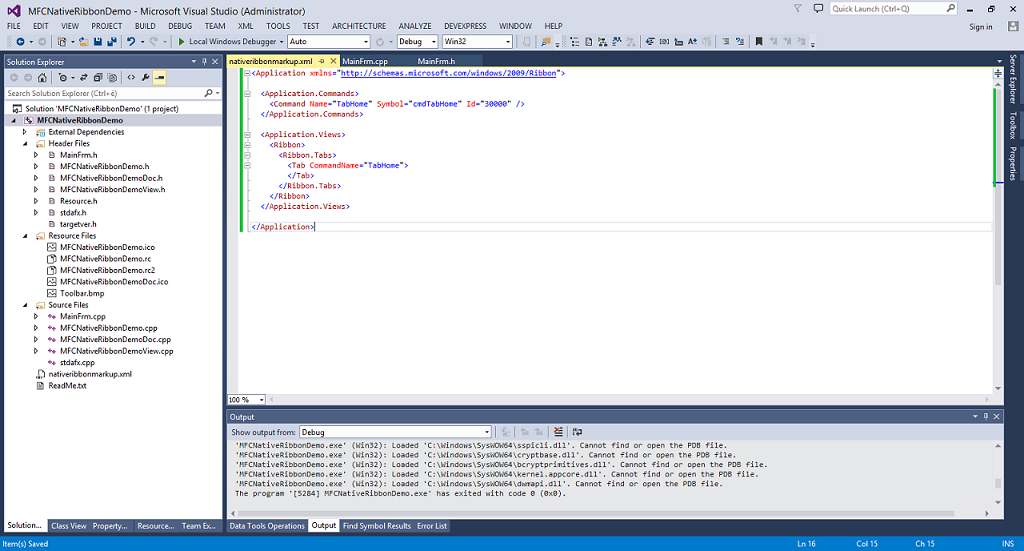Pin the Solution Explorer panel
The height and width of the screenshot is (551, 1024).
click(x=204, y=61)
